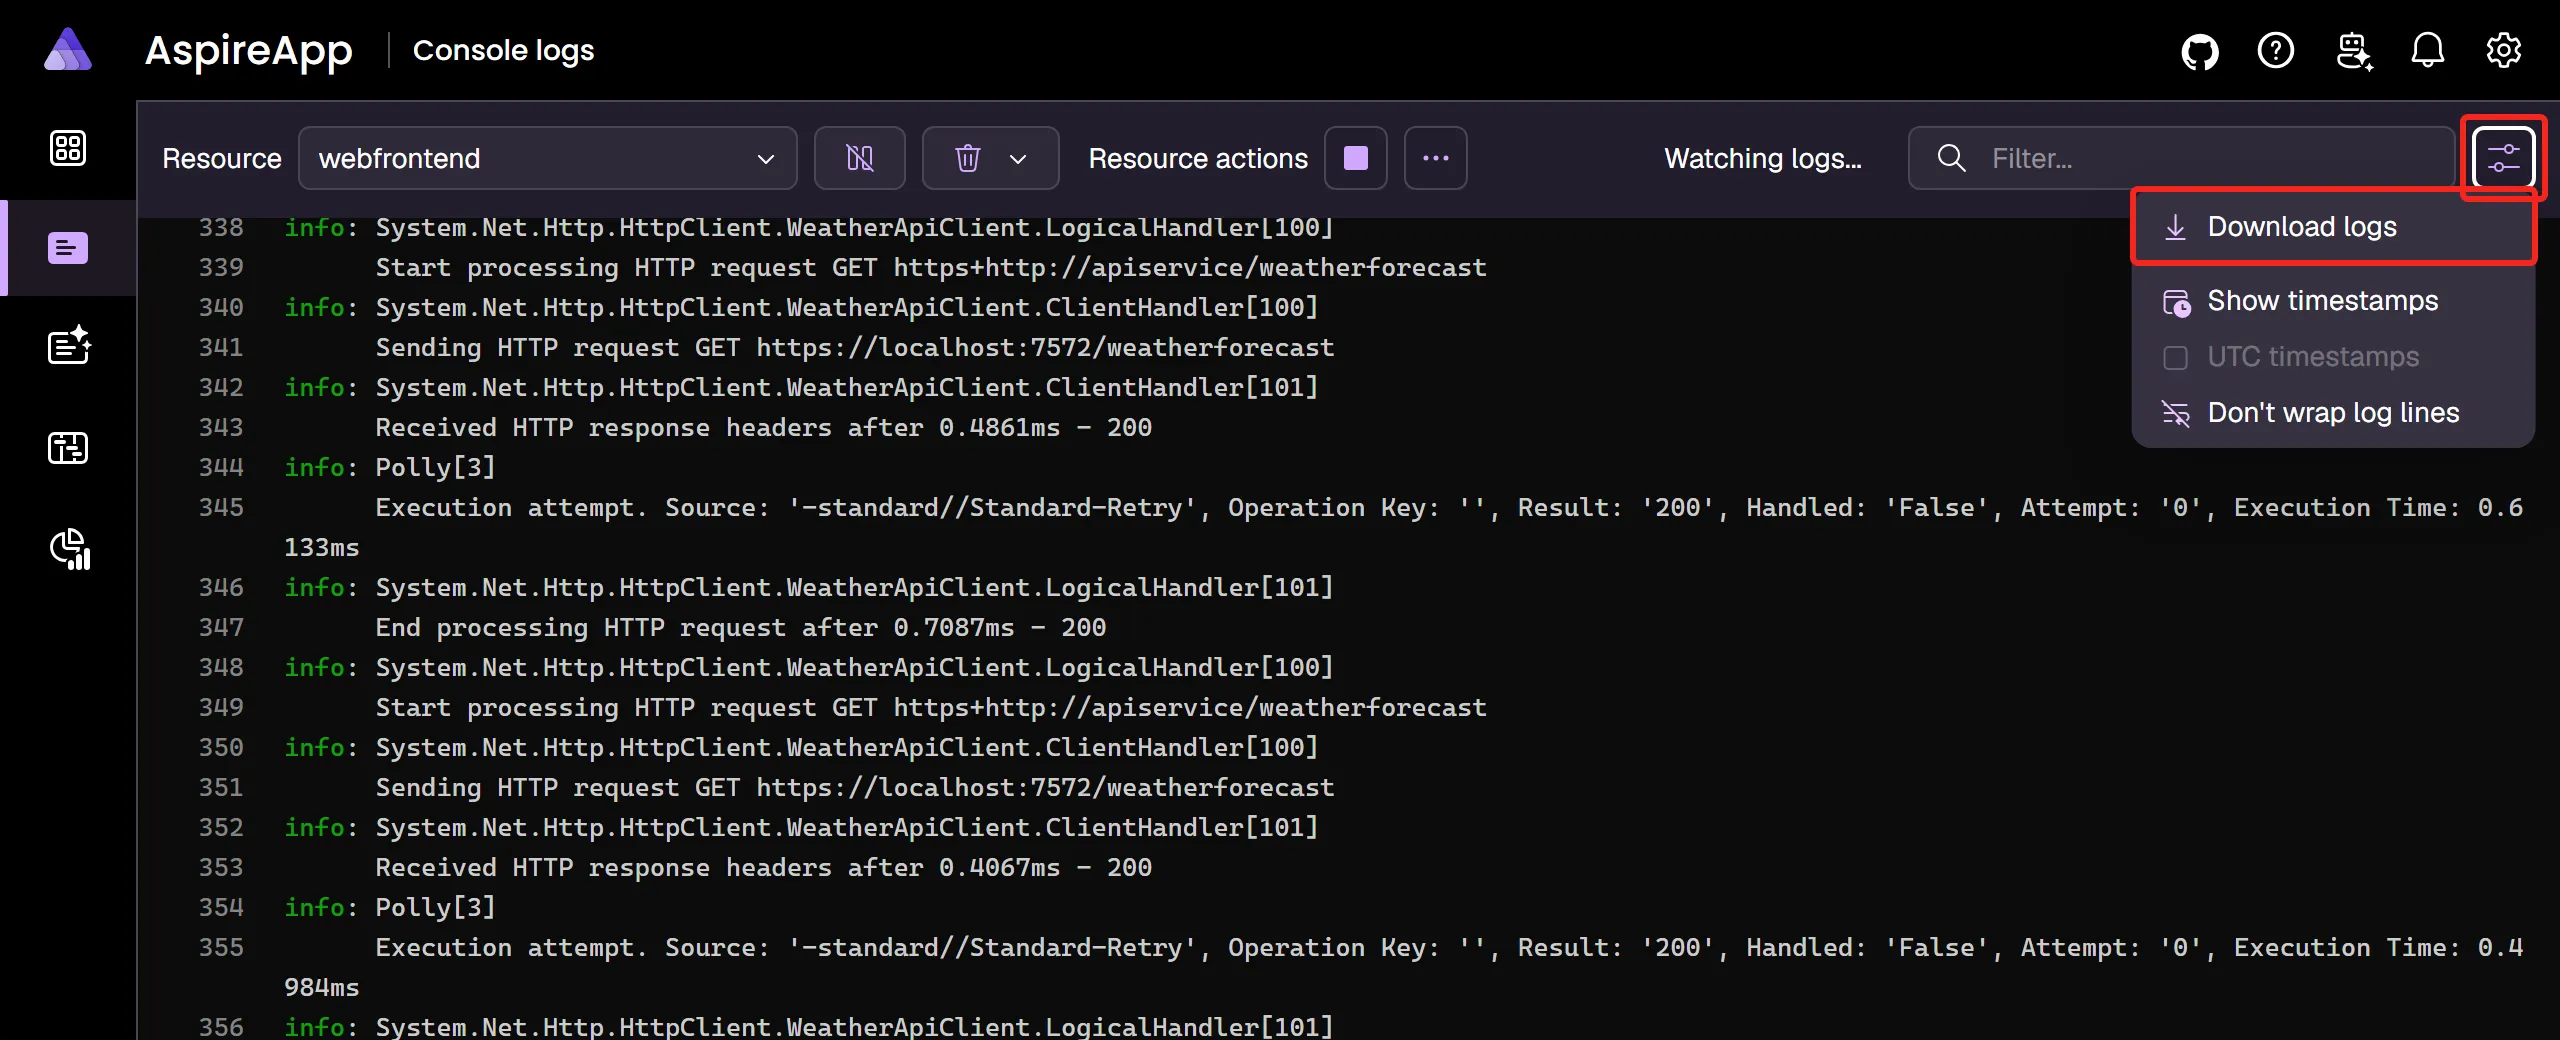Click the no-wrap icon beside Don't wrap log lines
The height and width of the screenshot is (1040, 2560).
2176,413
